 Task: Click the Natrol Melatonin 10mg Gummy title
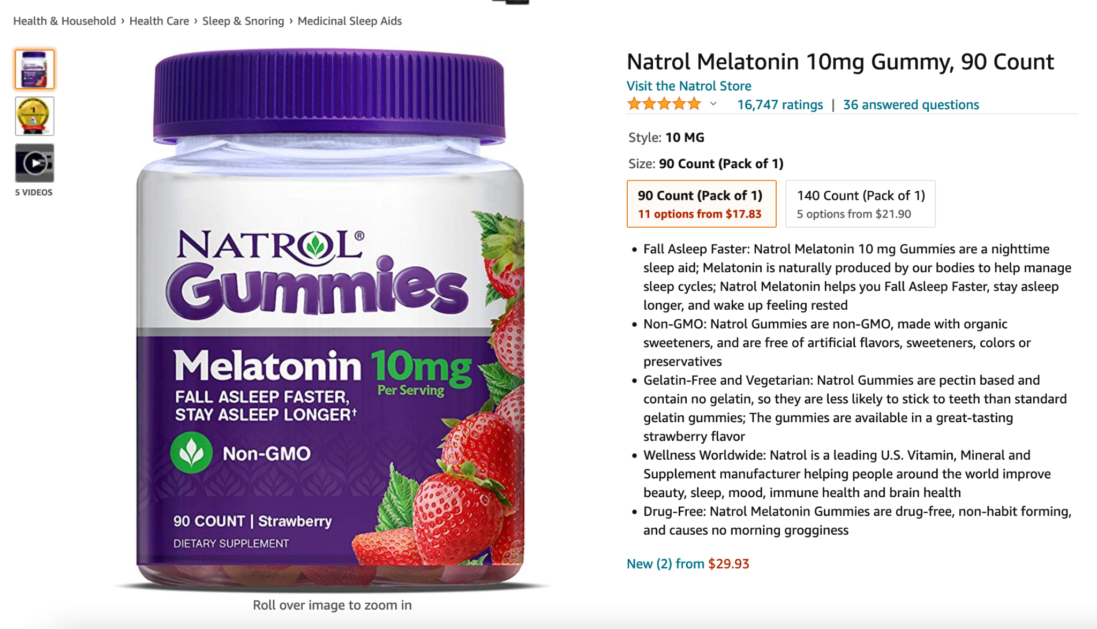coord(840,62)
